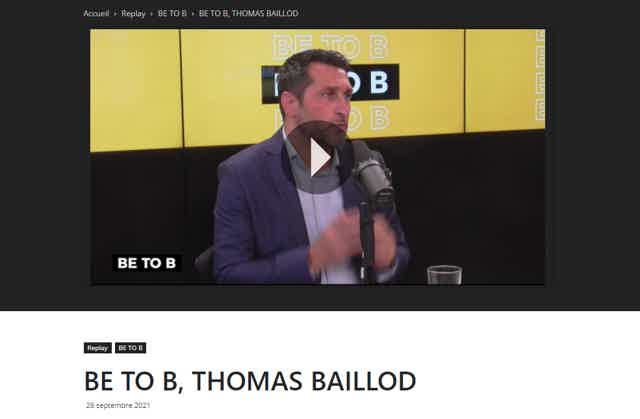Click the BE TO B category tag badge
The height and width of the screenshot is (419, 640).
coord(131,348)
